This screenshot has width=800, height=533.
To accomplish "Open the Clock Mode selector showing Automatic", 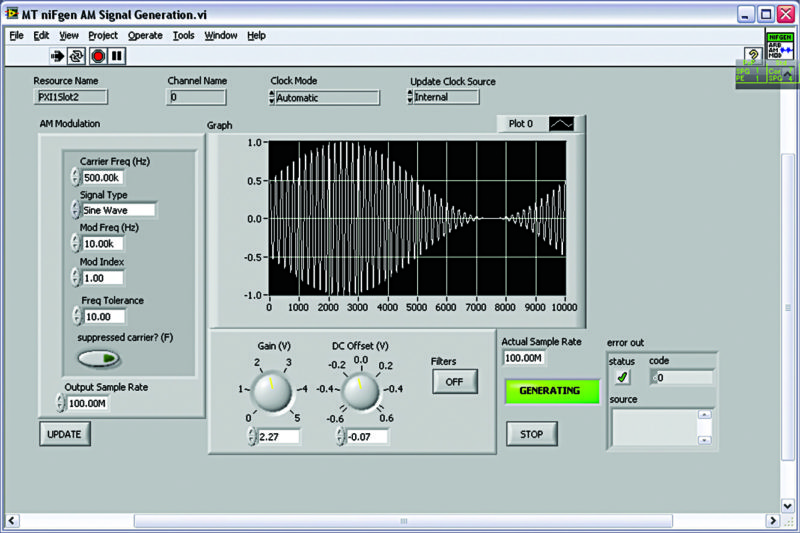I will tap(326, 98).
